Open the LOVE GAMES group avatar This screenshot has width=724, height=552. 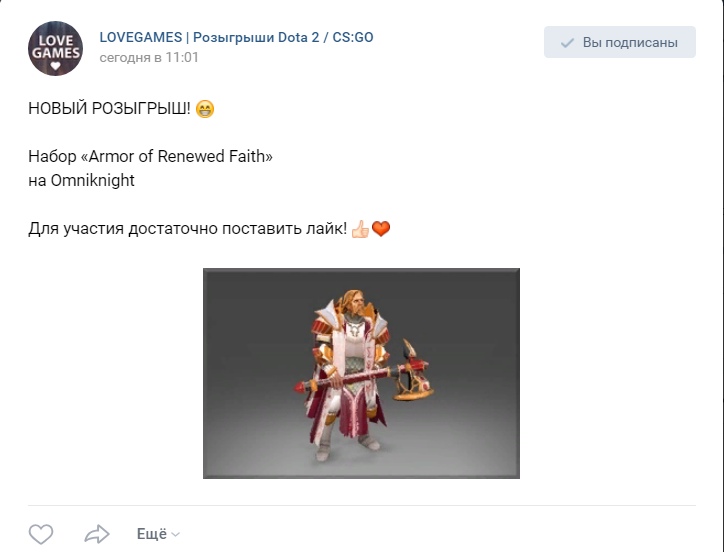pos(56,47)
